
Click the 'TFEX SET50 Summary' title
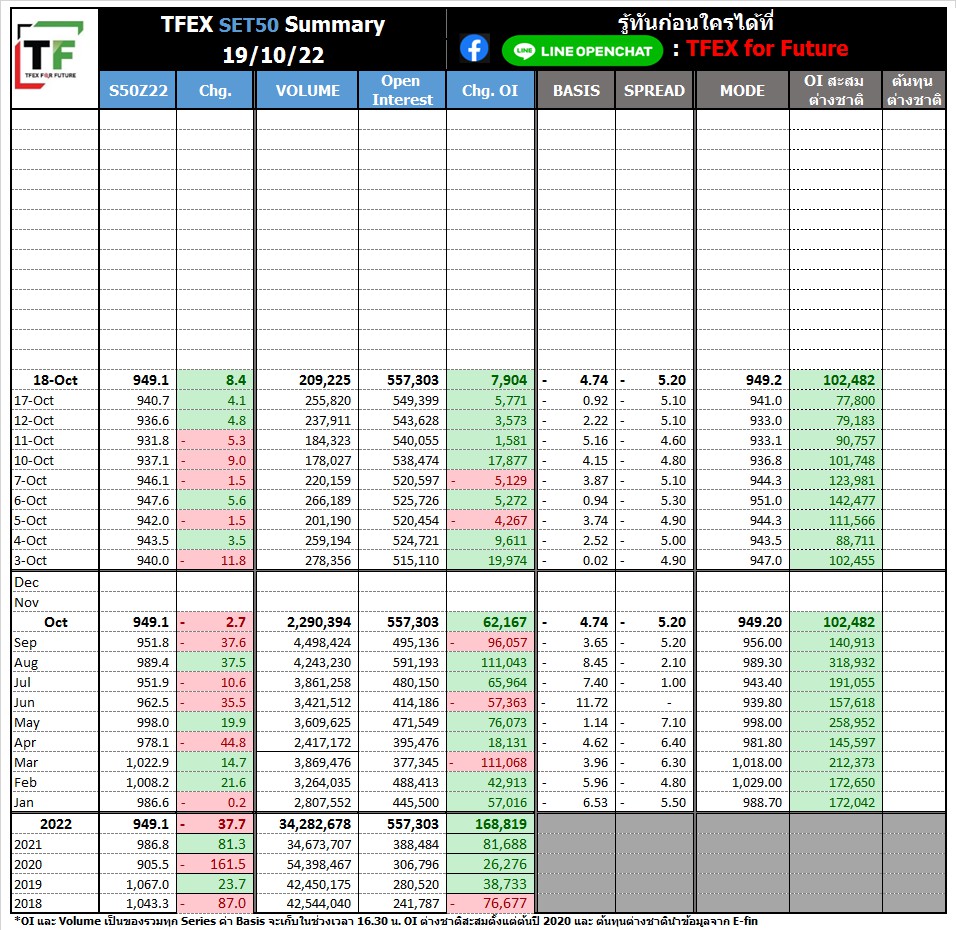pos(273,24)
